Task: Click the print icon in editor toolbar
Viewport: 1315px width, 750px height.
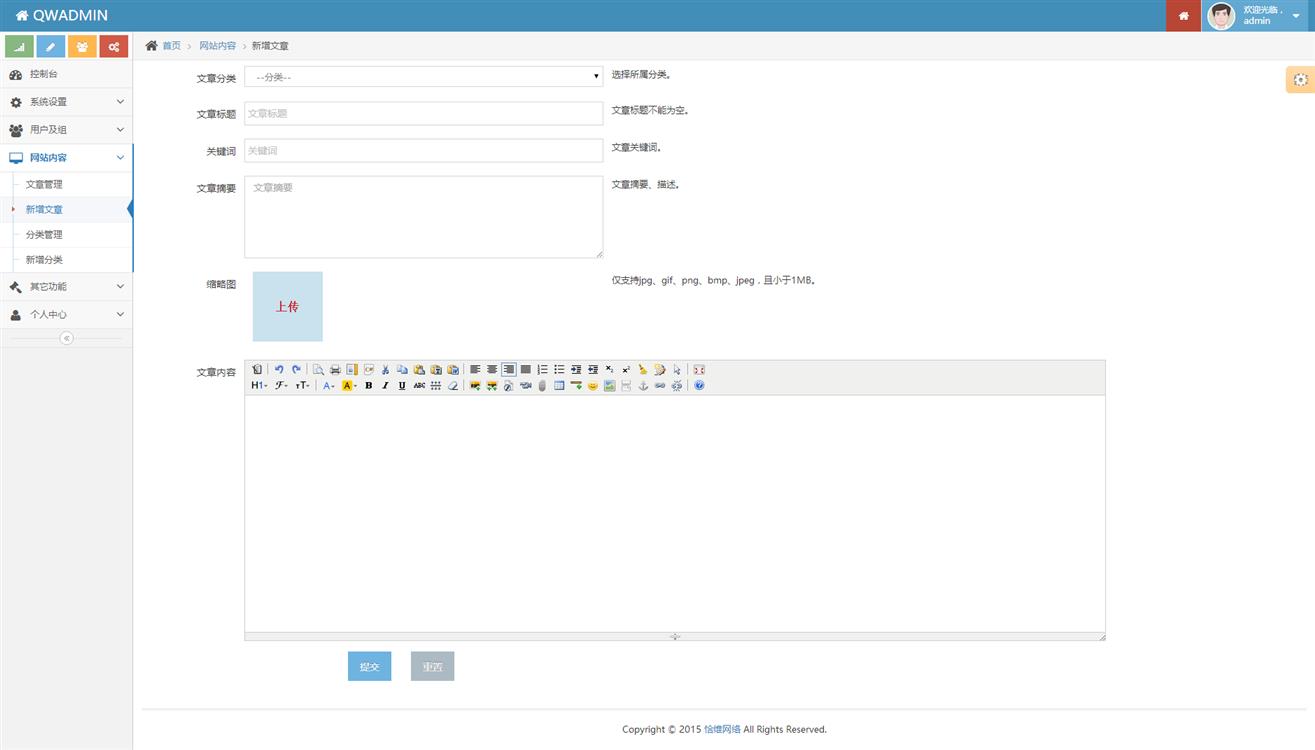Action: click(x=335, y=369)
